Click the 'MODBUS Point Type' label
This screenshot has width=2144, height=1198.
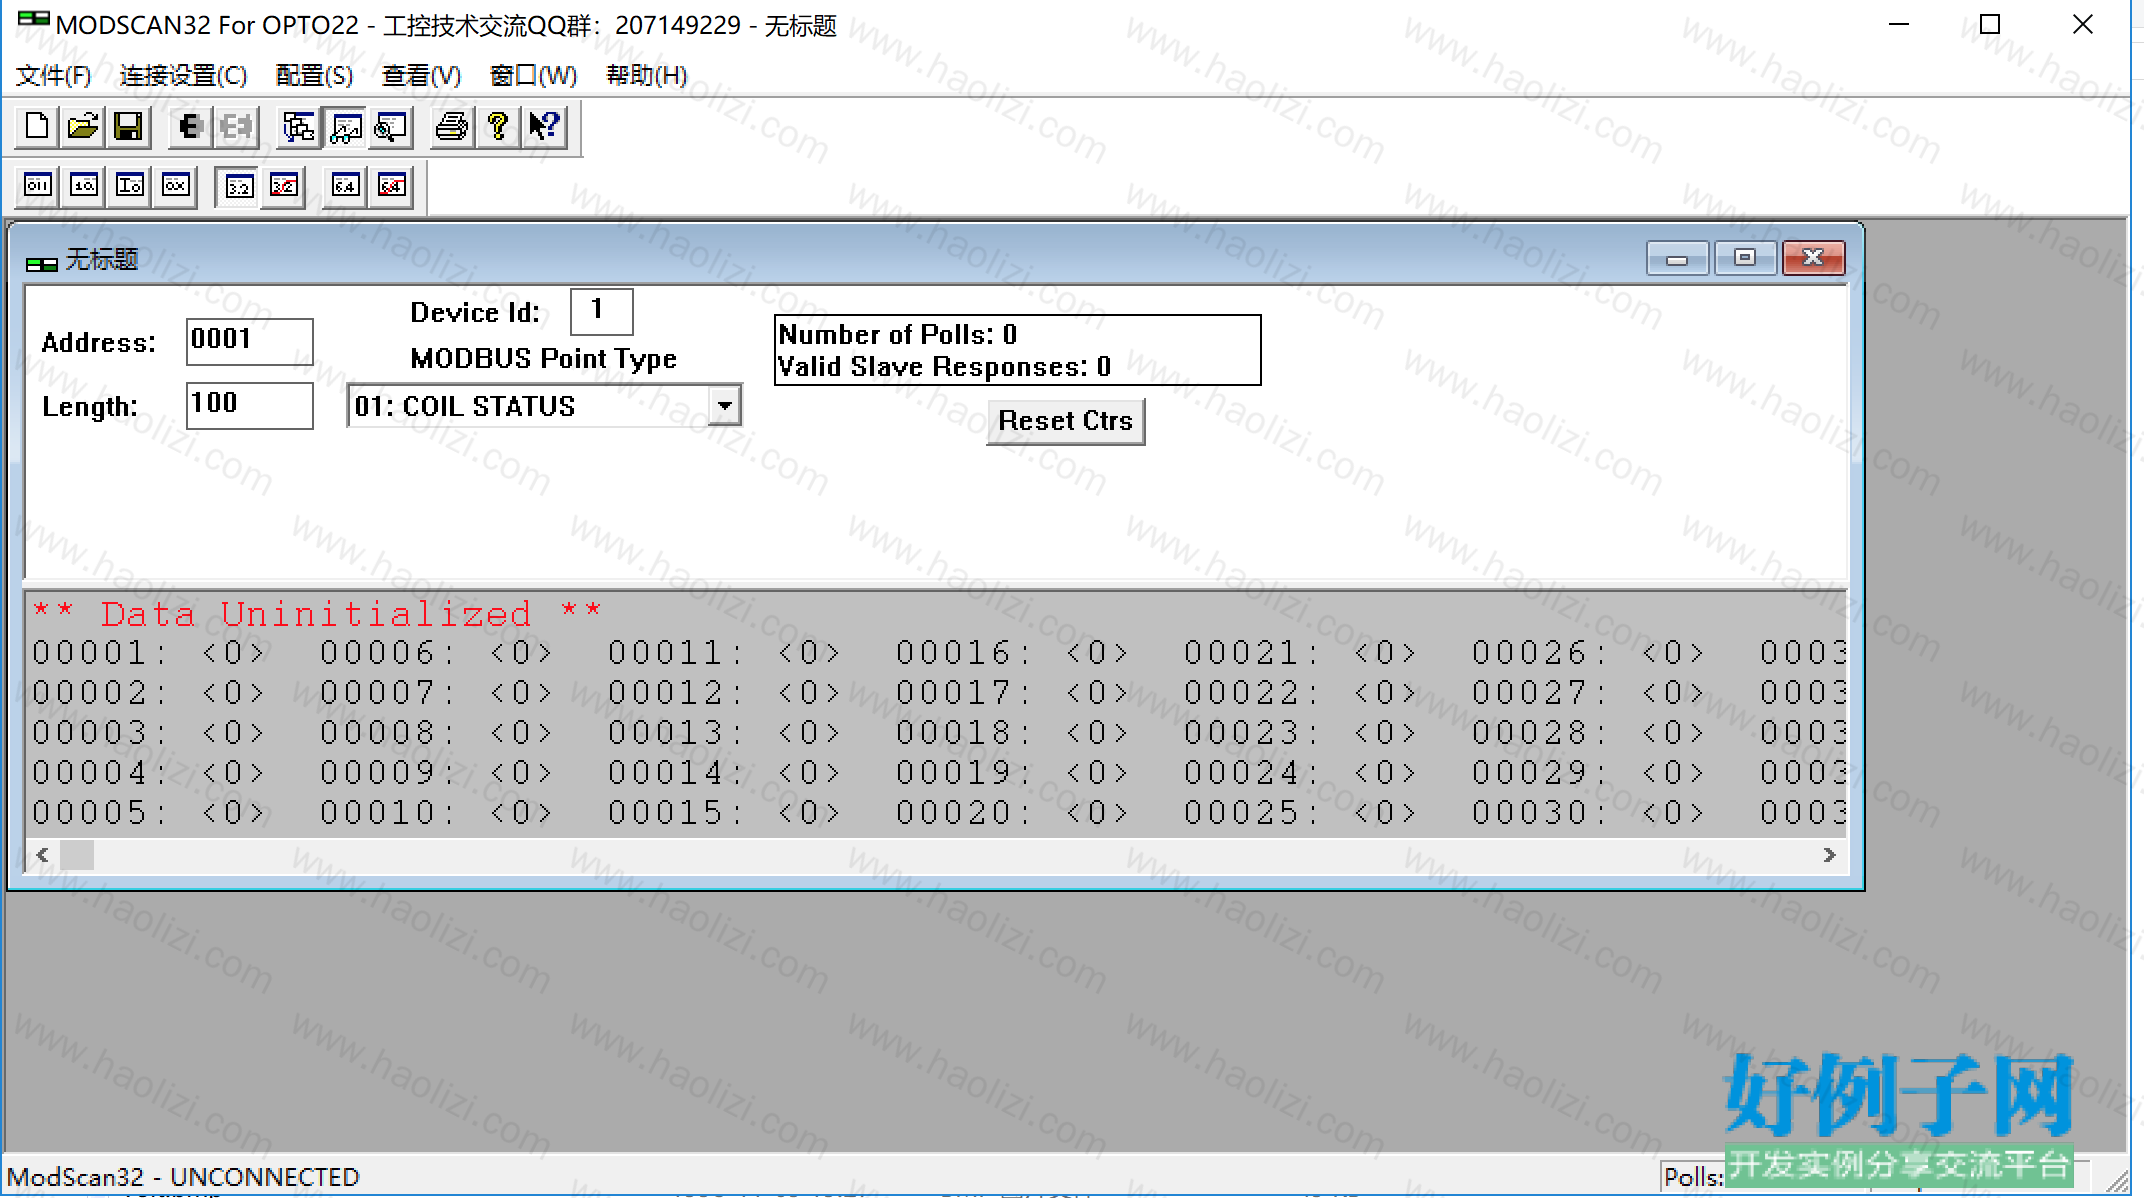544,359
